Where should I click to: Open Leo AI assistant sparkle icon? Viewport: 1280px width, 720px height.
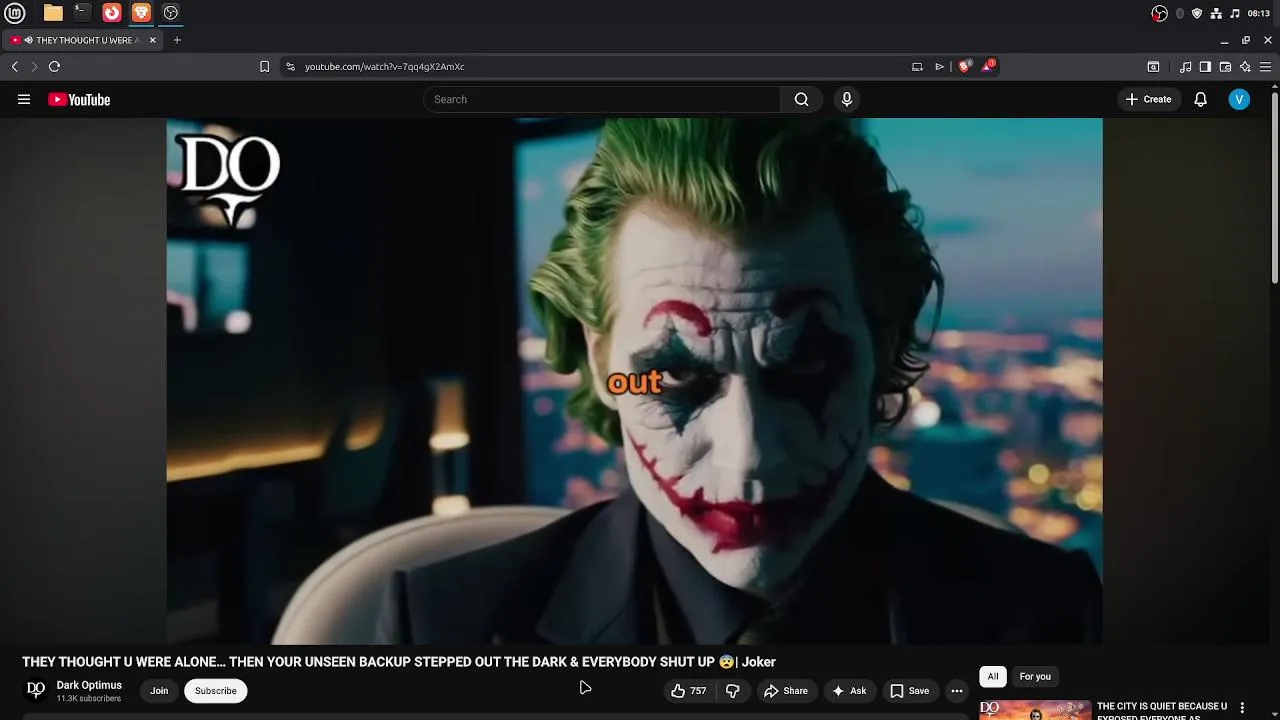[x=1245, y=67]
